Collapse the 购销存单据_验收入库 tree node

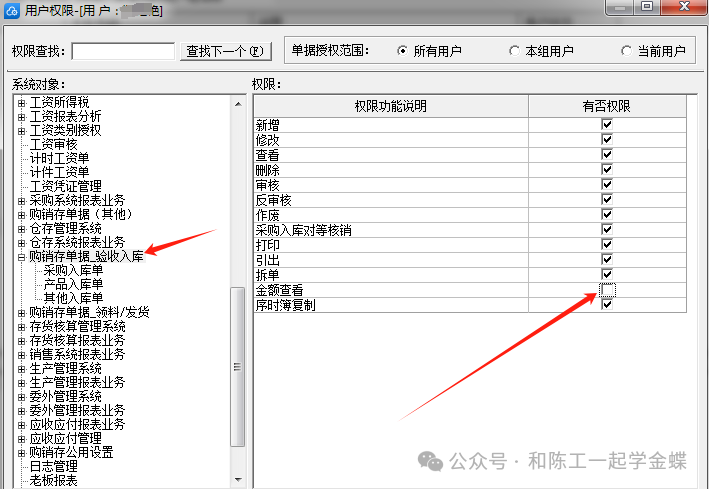point(21,257)
